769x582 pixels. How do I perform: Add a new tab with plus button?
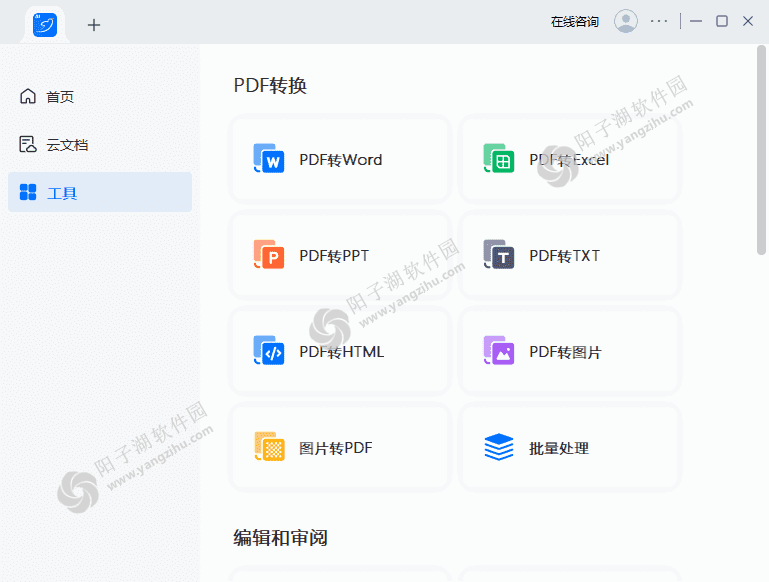(x=94, y=25)
